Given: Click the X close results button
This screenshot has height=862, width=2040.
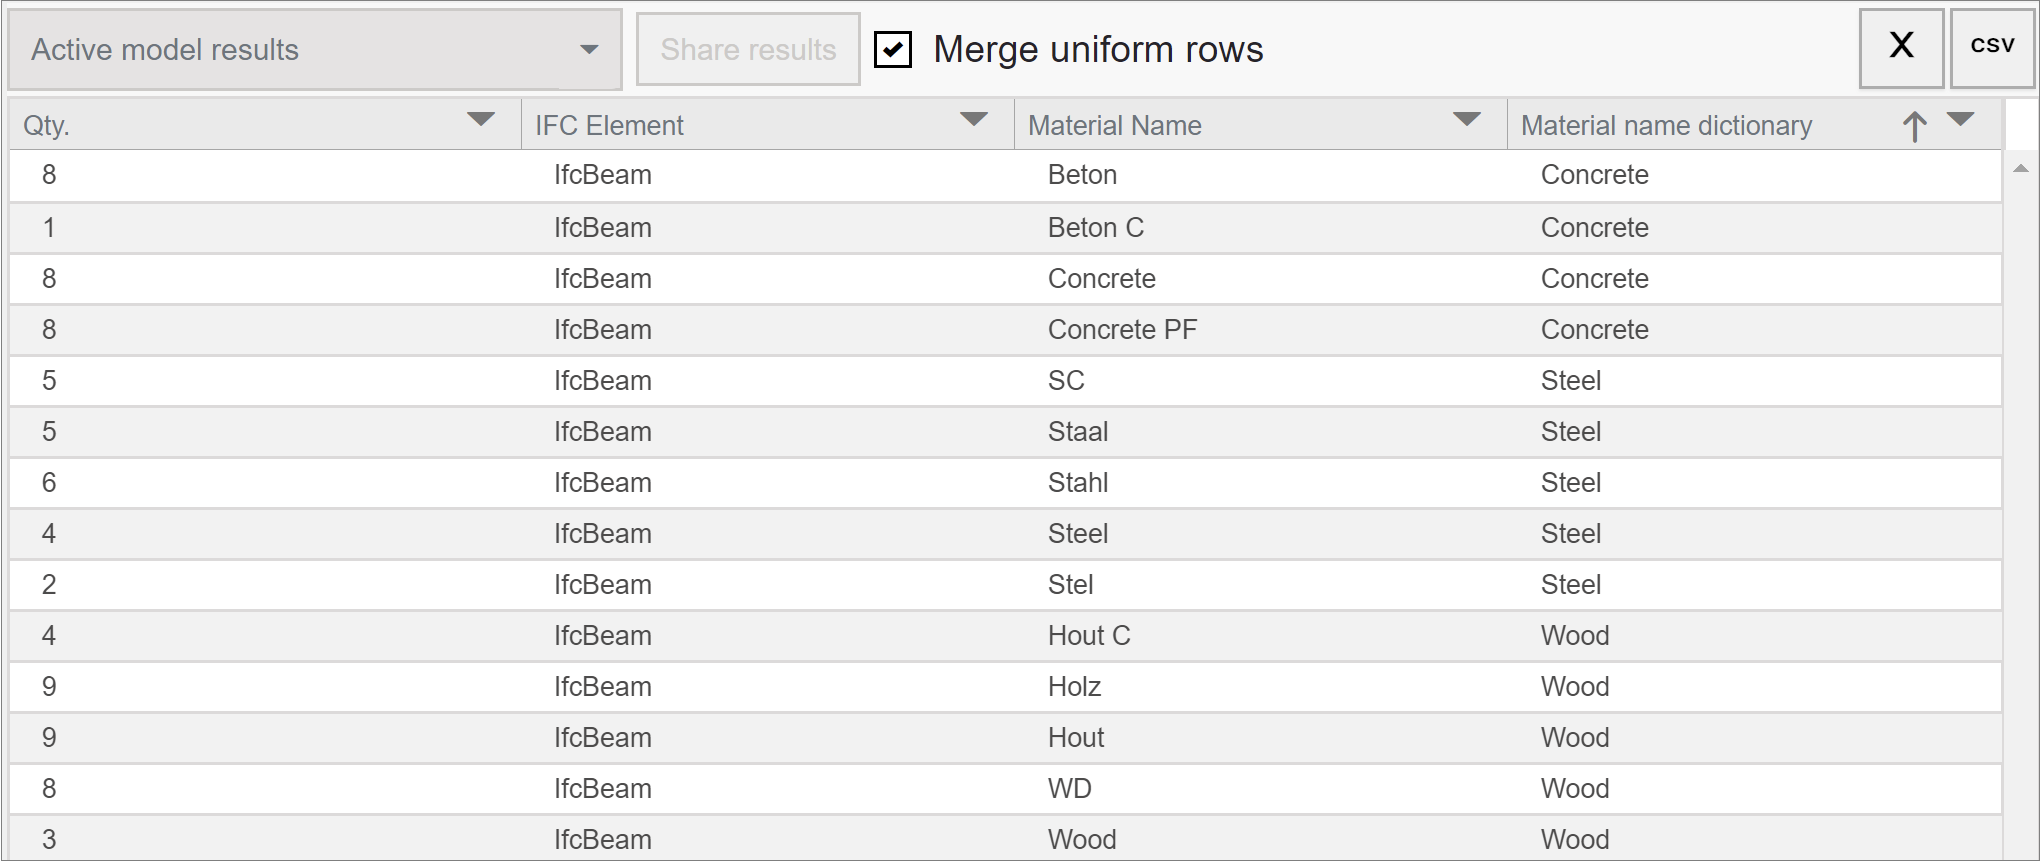Looking at the screenshot, I should pos(1901,48).
